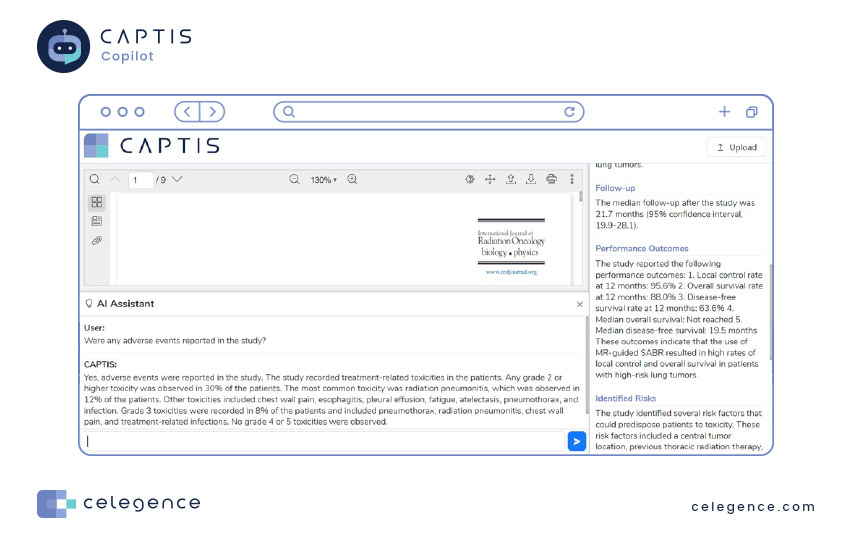The image size is (845, 541).
Task: Click the Upload button
Action: coord(736,147)
